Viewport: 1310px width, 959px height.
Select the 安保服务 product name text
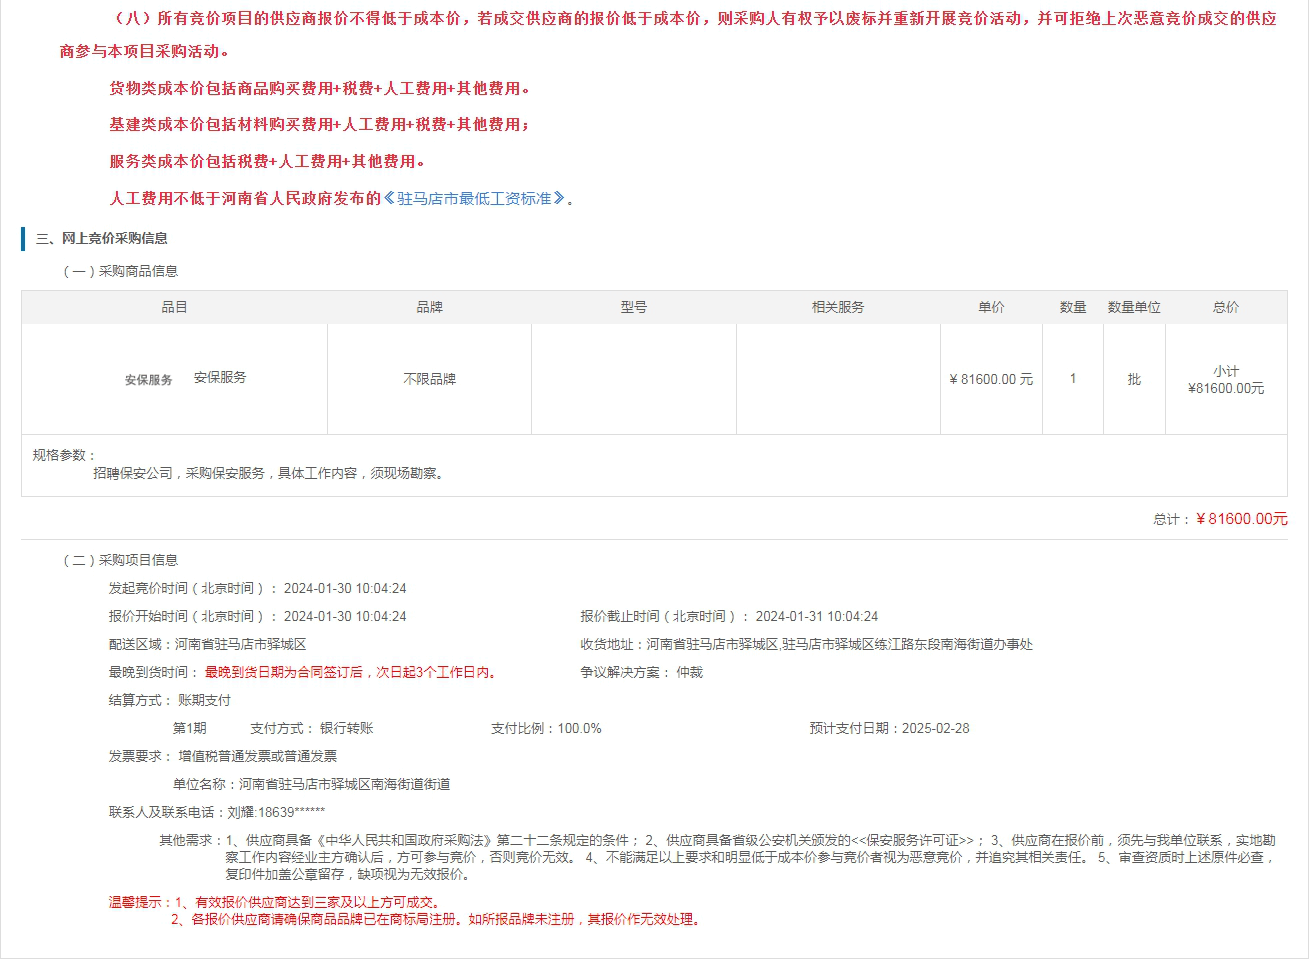(220, 378)
